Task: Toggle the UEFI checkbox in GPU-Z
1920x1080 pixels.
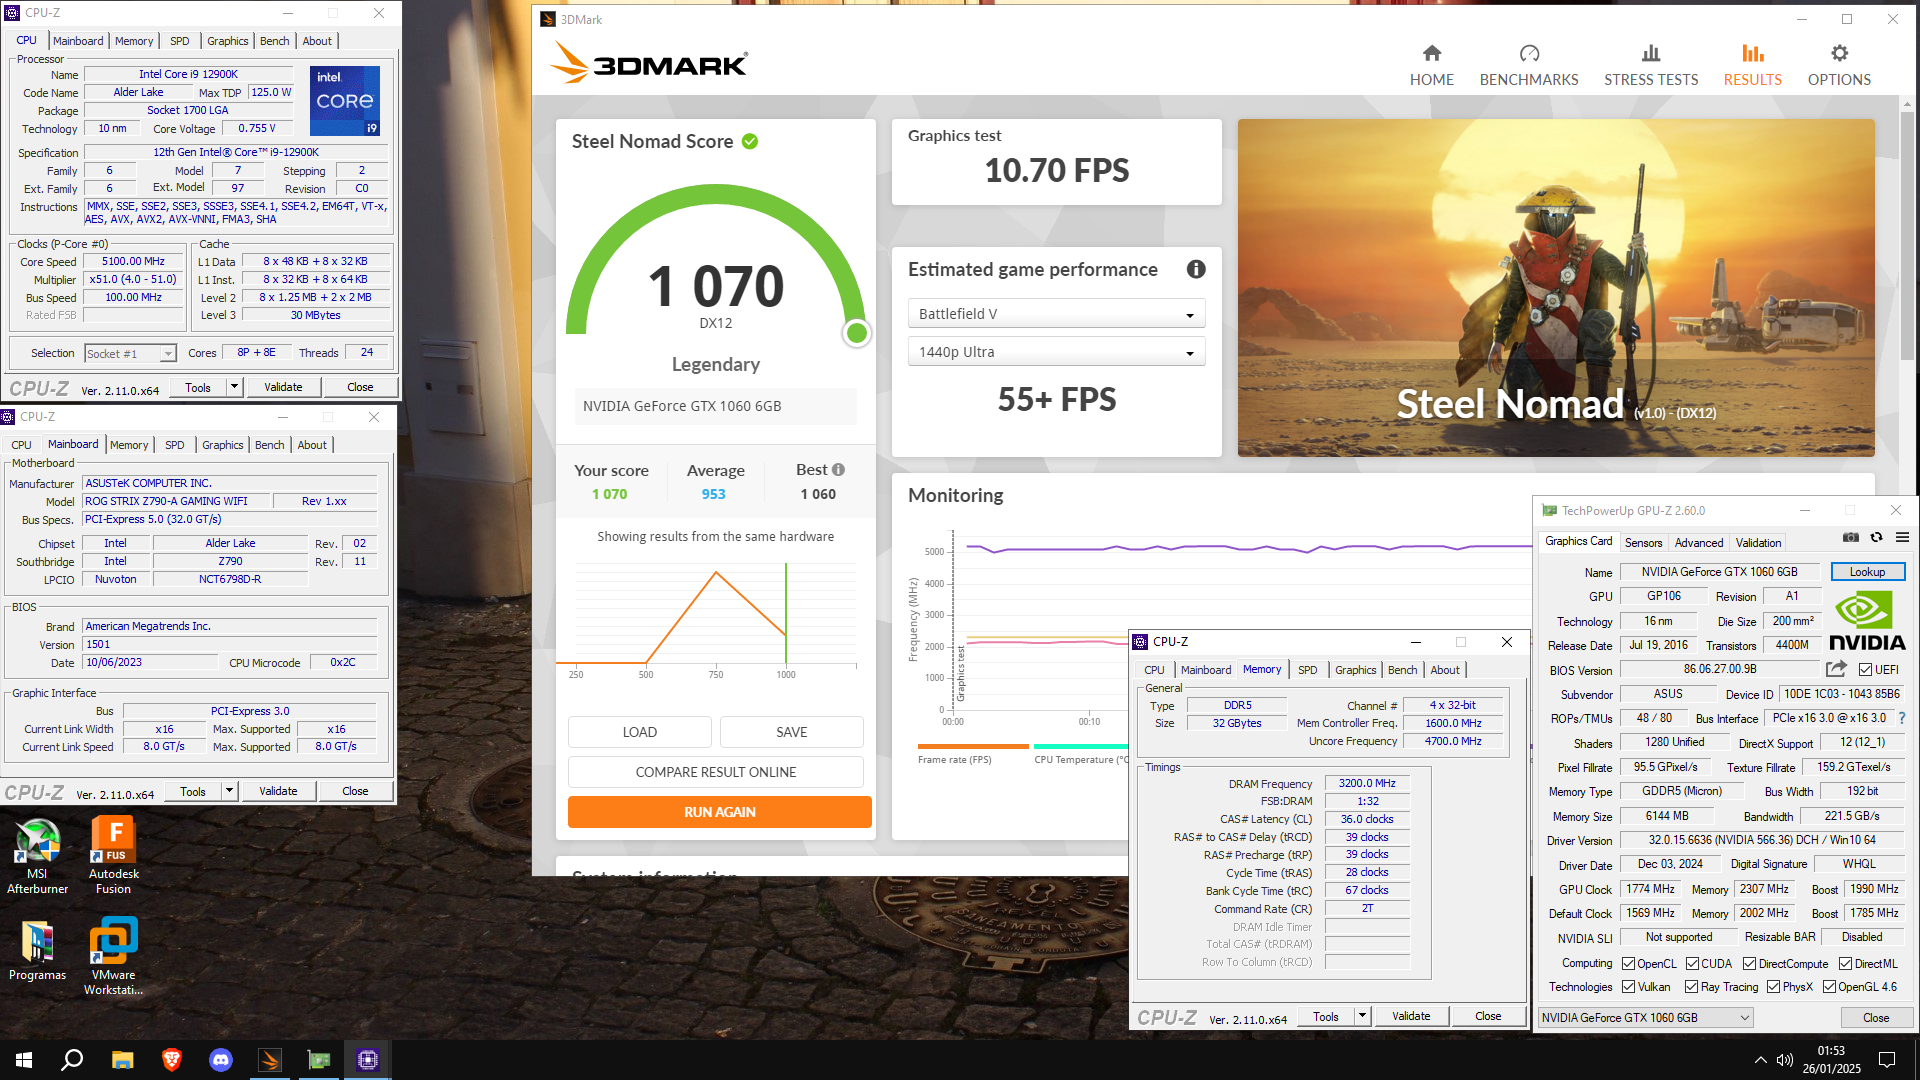Action: pyautogui.click(x=1865, y=669)
